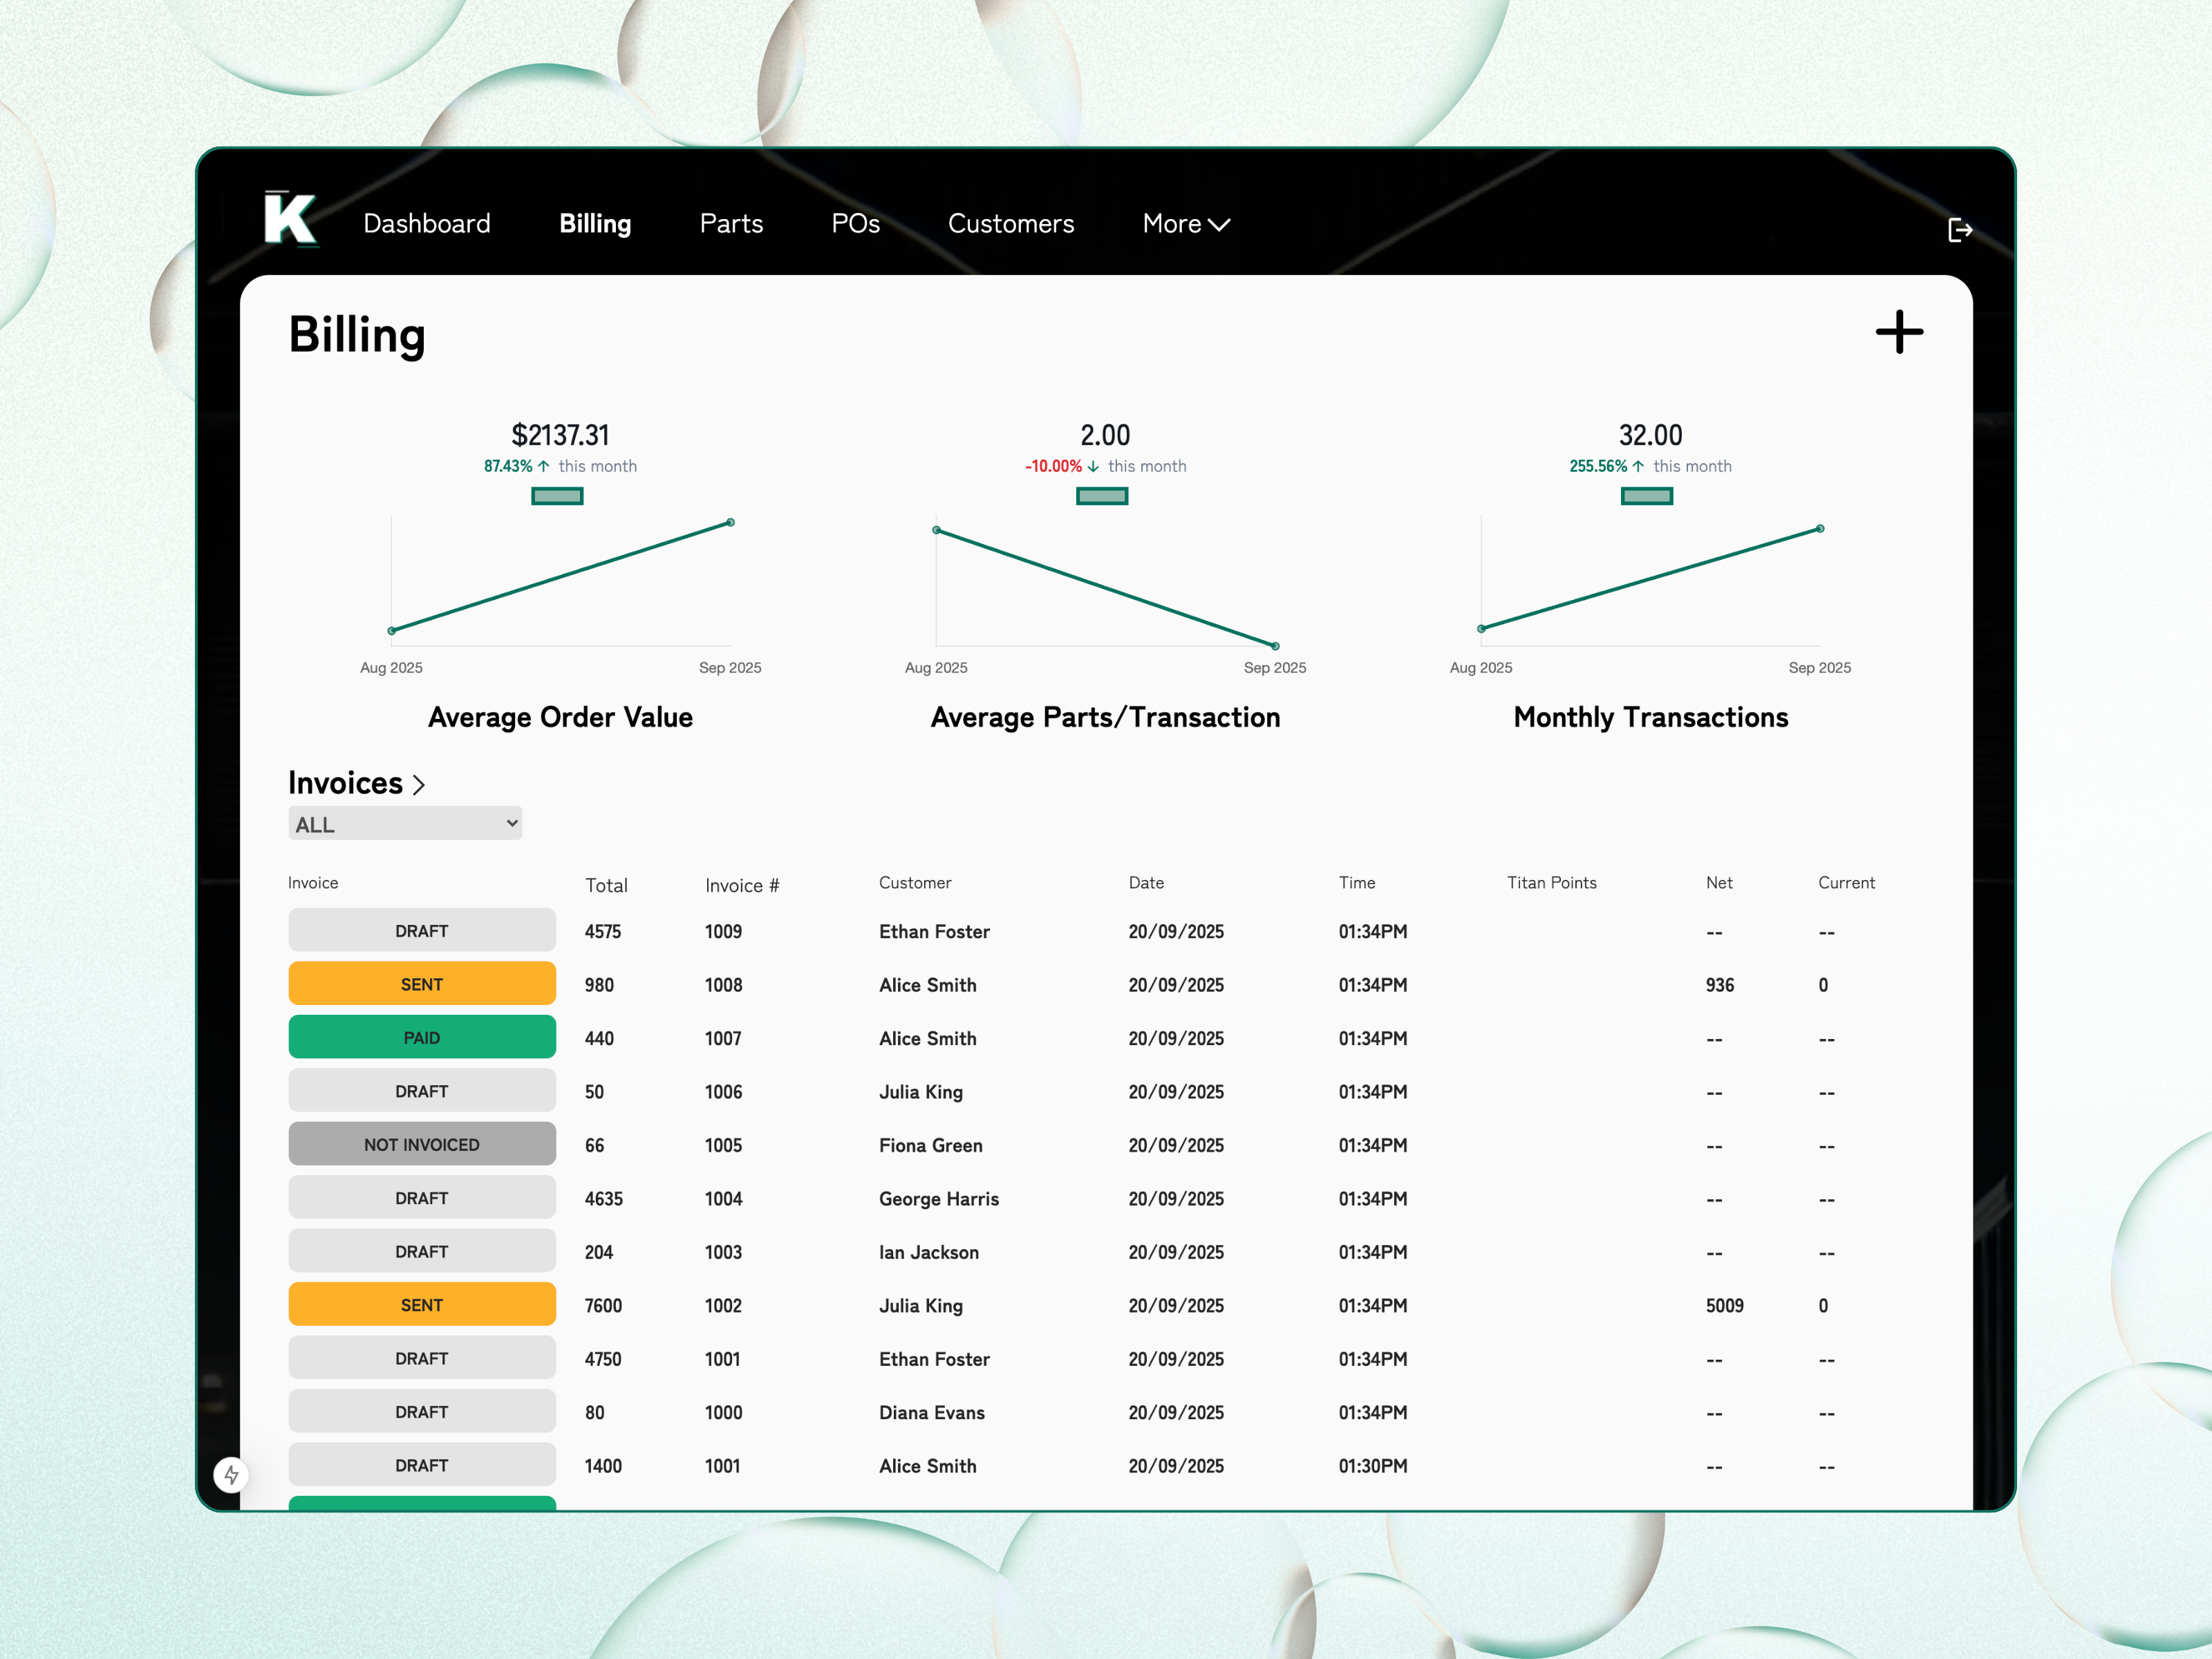Click Sep 2025 data point on Monthly Transactions
This screenshot has height=1659, width=2212.
tap(1819, 529)
